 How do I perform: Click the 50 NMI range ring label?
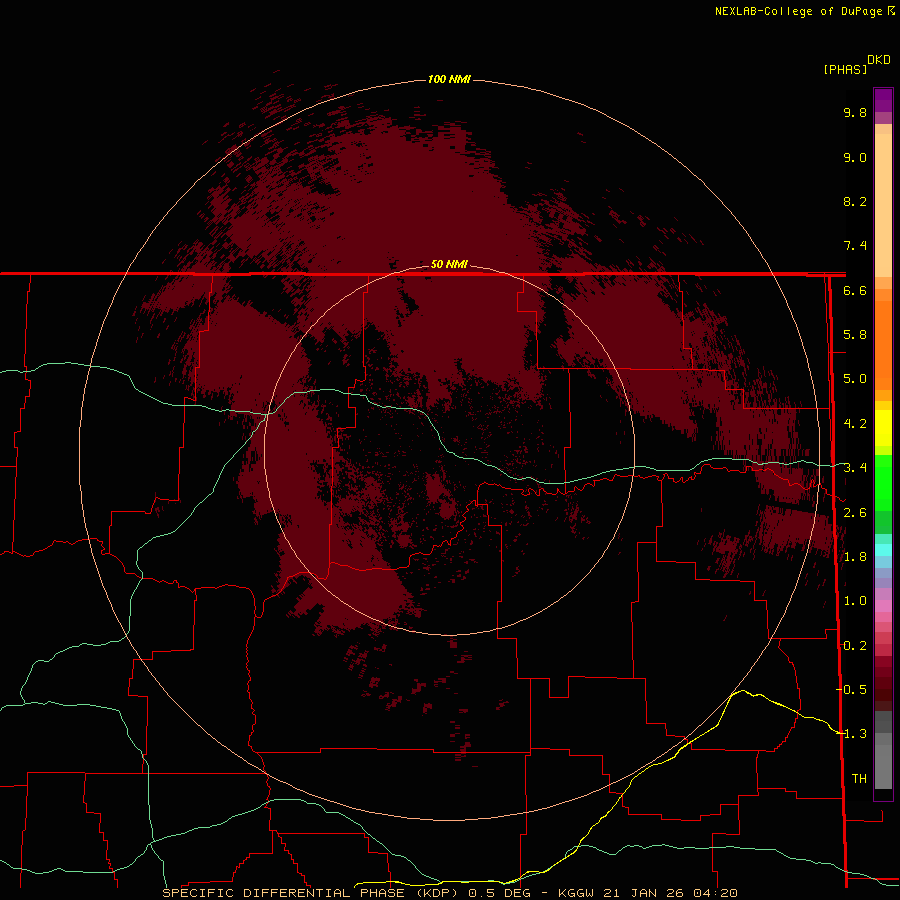pyautogui.click(x=449, y=264)
